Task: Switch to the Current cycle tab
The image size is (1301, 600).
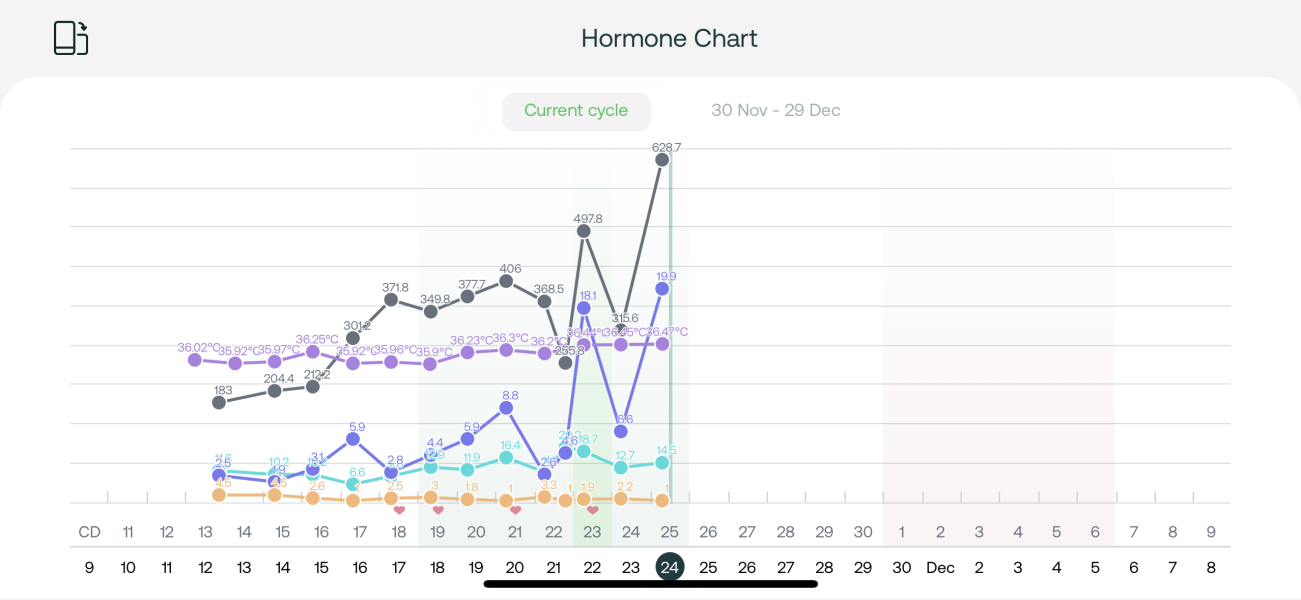Action: (576, 111)
